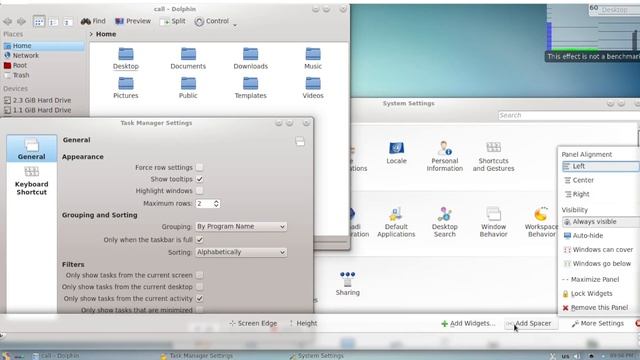Click the Screen Edge panel button

point(253,323)
